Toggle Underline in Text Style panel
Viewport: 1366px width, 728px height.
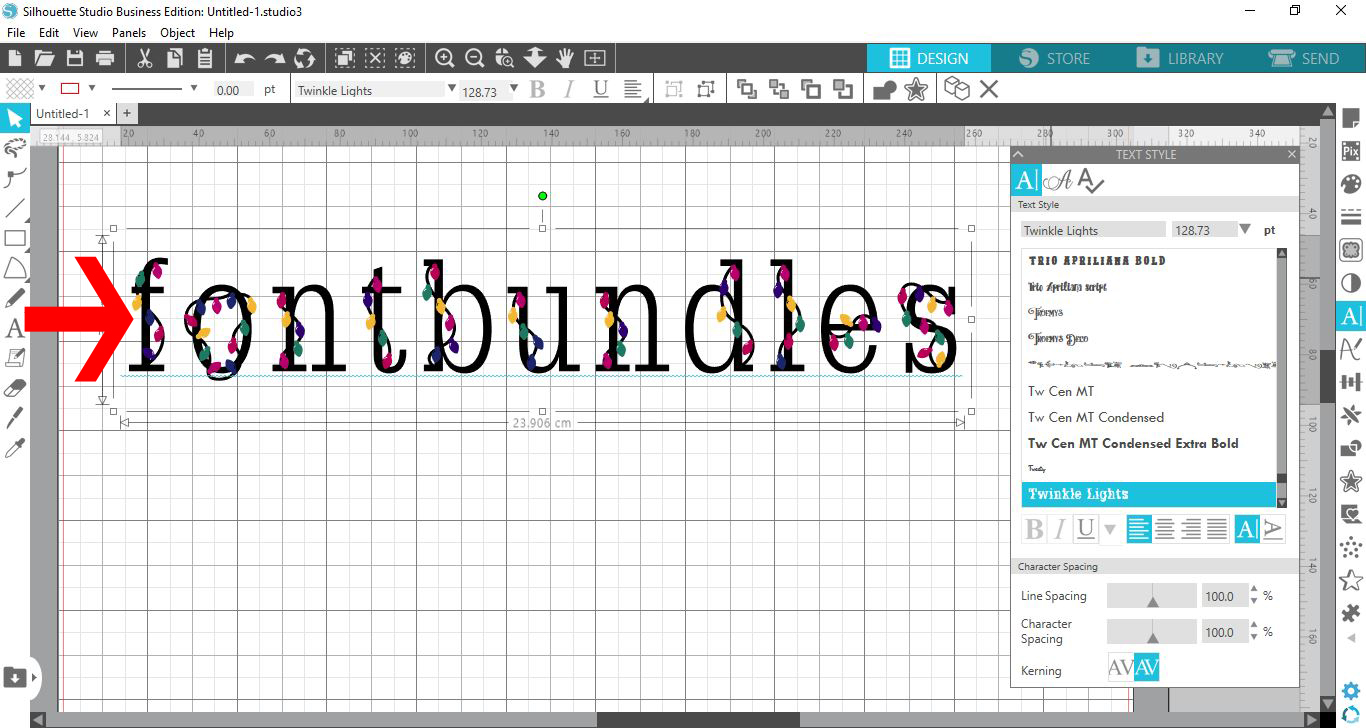[x=1086, y=528]
